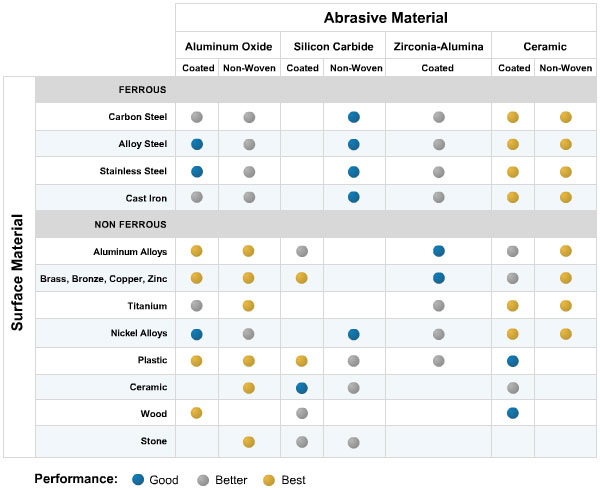Image resolution: width=600 pixels, height=488 pixels.
Task: Select the Zirconia-Alumina column header
Action: 438,46
